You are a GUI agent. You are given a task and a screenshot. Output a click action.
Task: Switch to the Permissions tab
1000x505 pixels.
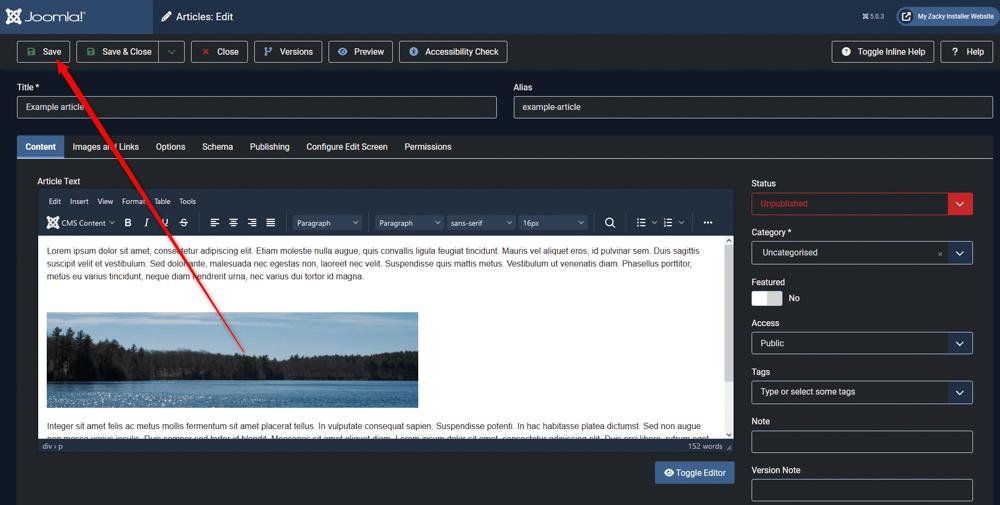tap(427, 147)
